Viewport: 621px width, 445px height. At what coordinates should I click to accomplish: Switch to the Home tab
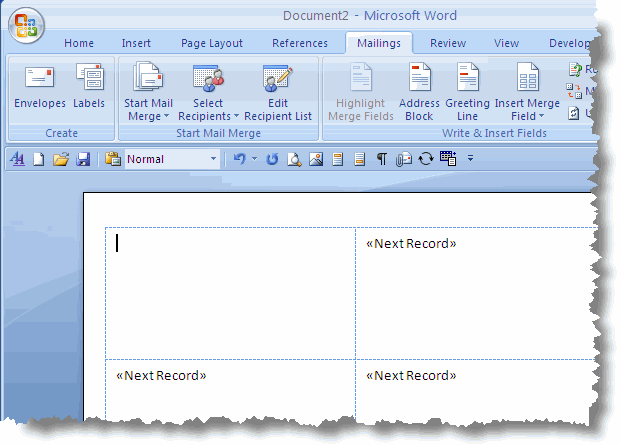(x=79, y=43)
